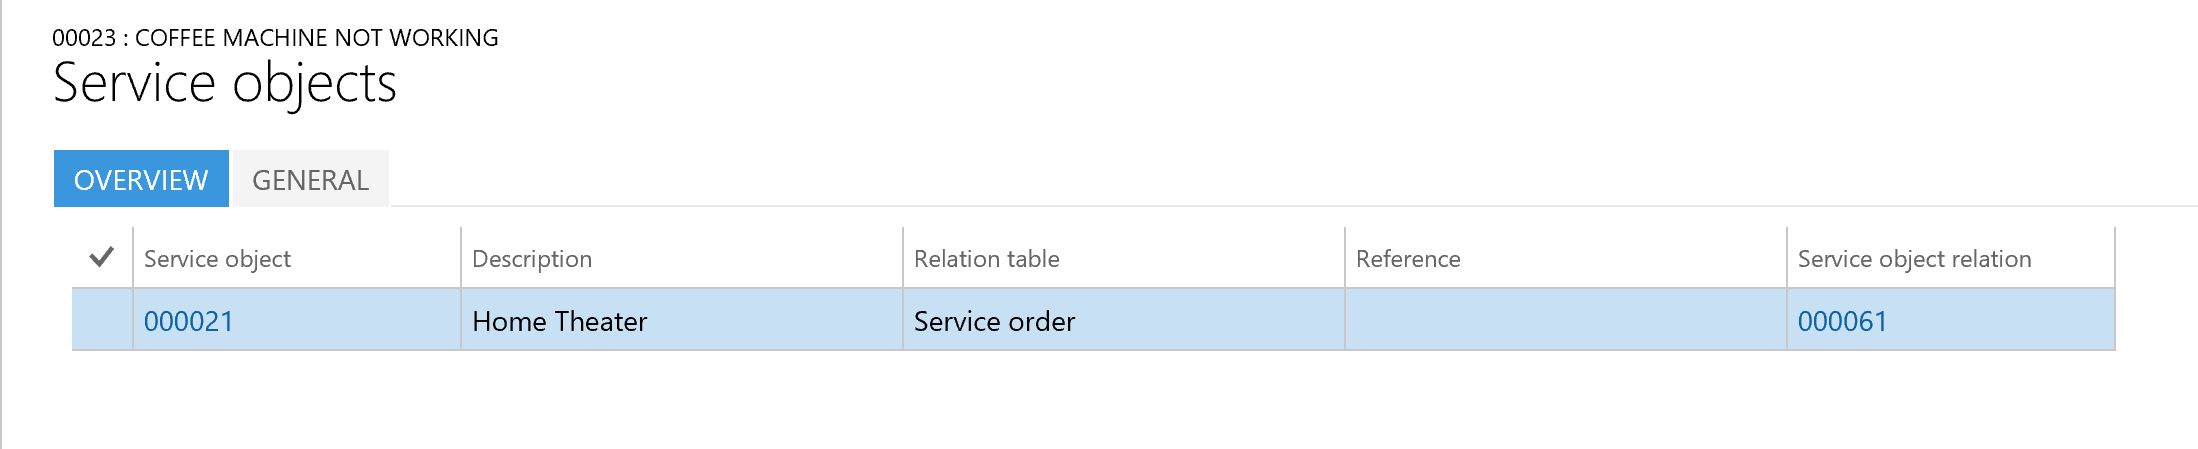Click the select-all checkmark in grid header
The height and width of the screenshot is (449, 2198).
(x=101, y=258)
